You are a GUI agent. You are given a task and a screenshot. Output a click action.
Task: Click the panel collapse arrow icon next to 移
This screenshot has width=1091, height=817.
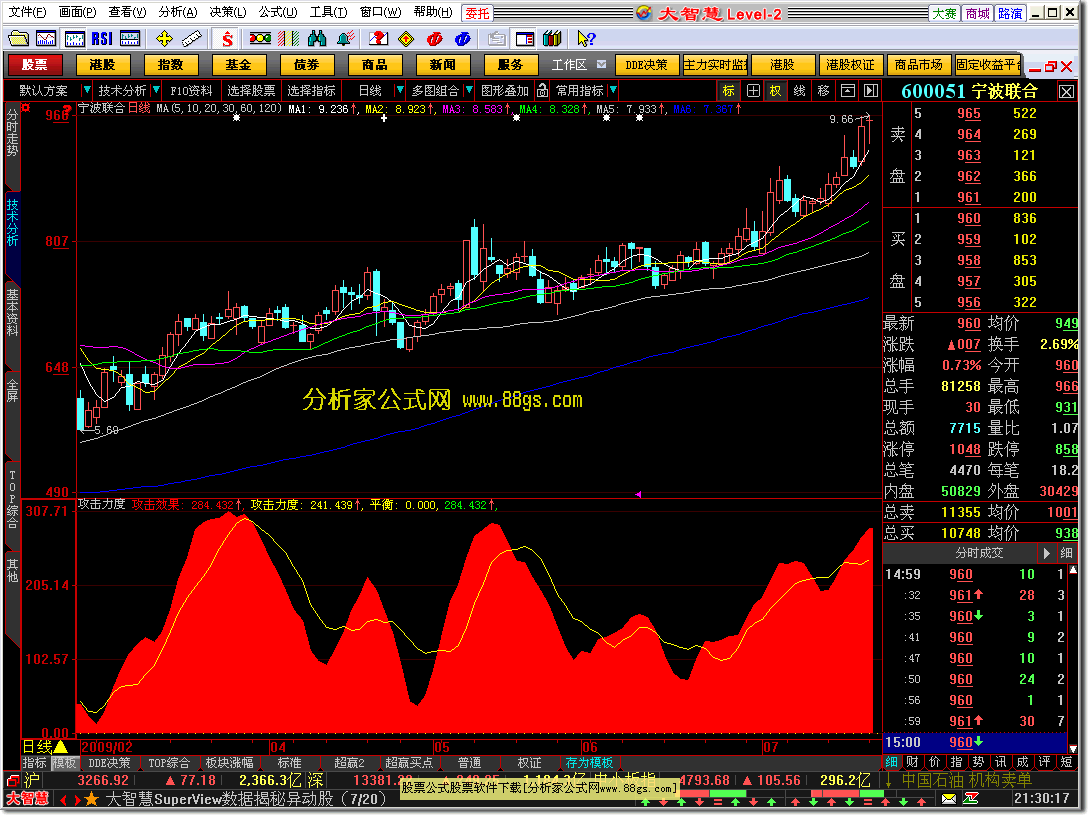click(x=848, y=90)
